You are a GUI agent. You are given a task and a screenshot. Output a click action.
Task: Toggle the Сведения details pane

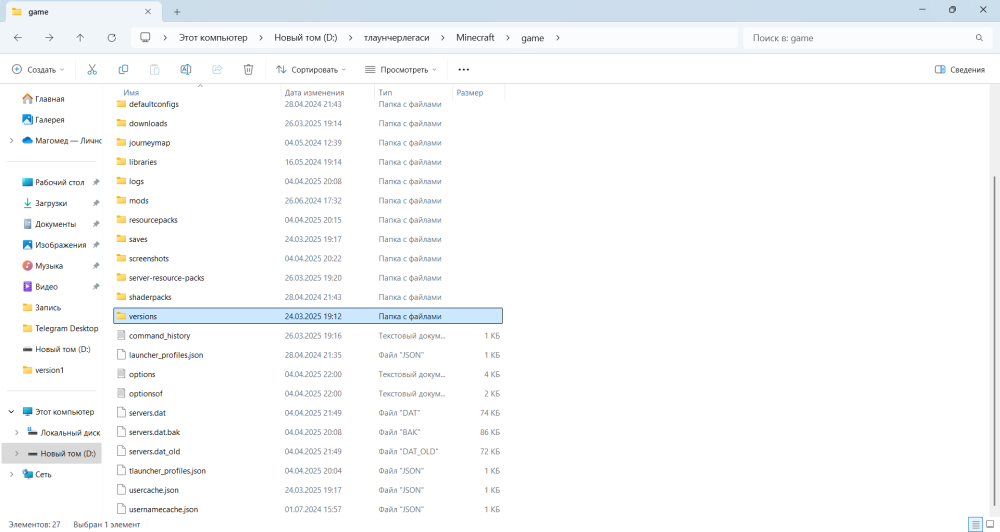click(x=960, y=70)
